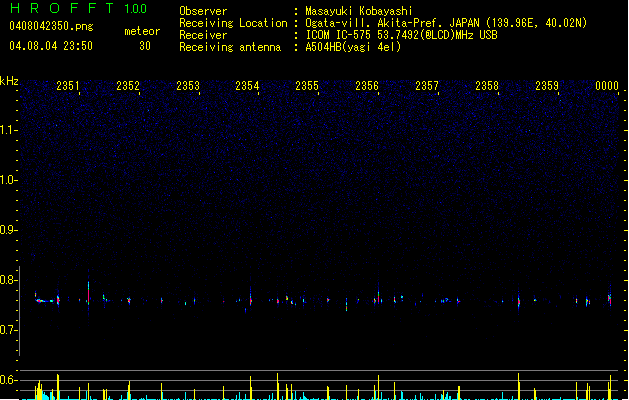The width and height of the screenshot is (629, 400).
Task: Click the 0.8 kHz frequency label
Action: [8, 280]
